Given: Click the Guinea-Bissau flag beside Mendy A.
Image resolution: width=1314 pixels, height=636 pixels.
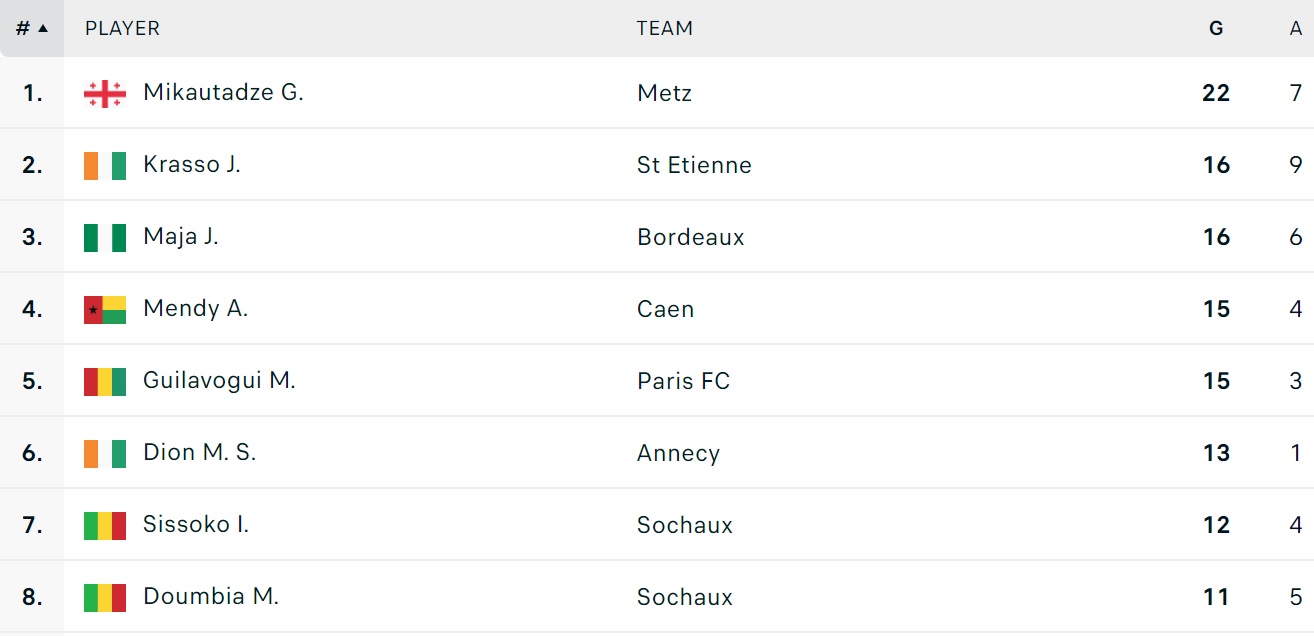Looking at the screenshot, I should coord(105,310).
